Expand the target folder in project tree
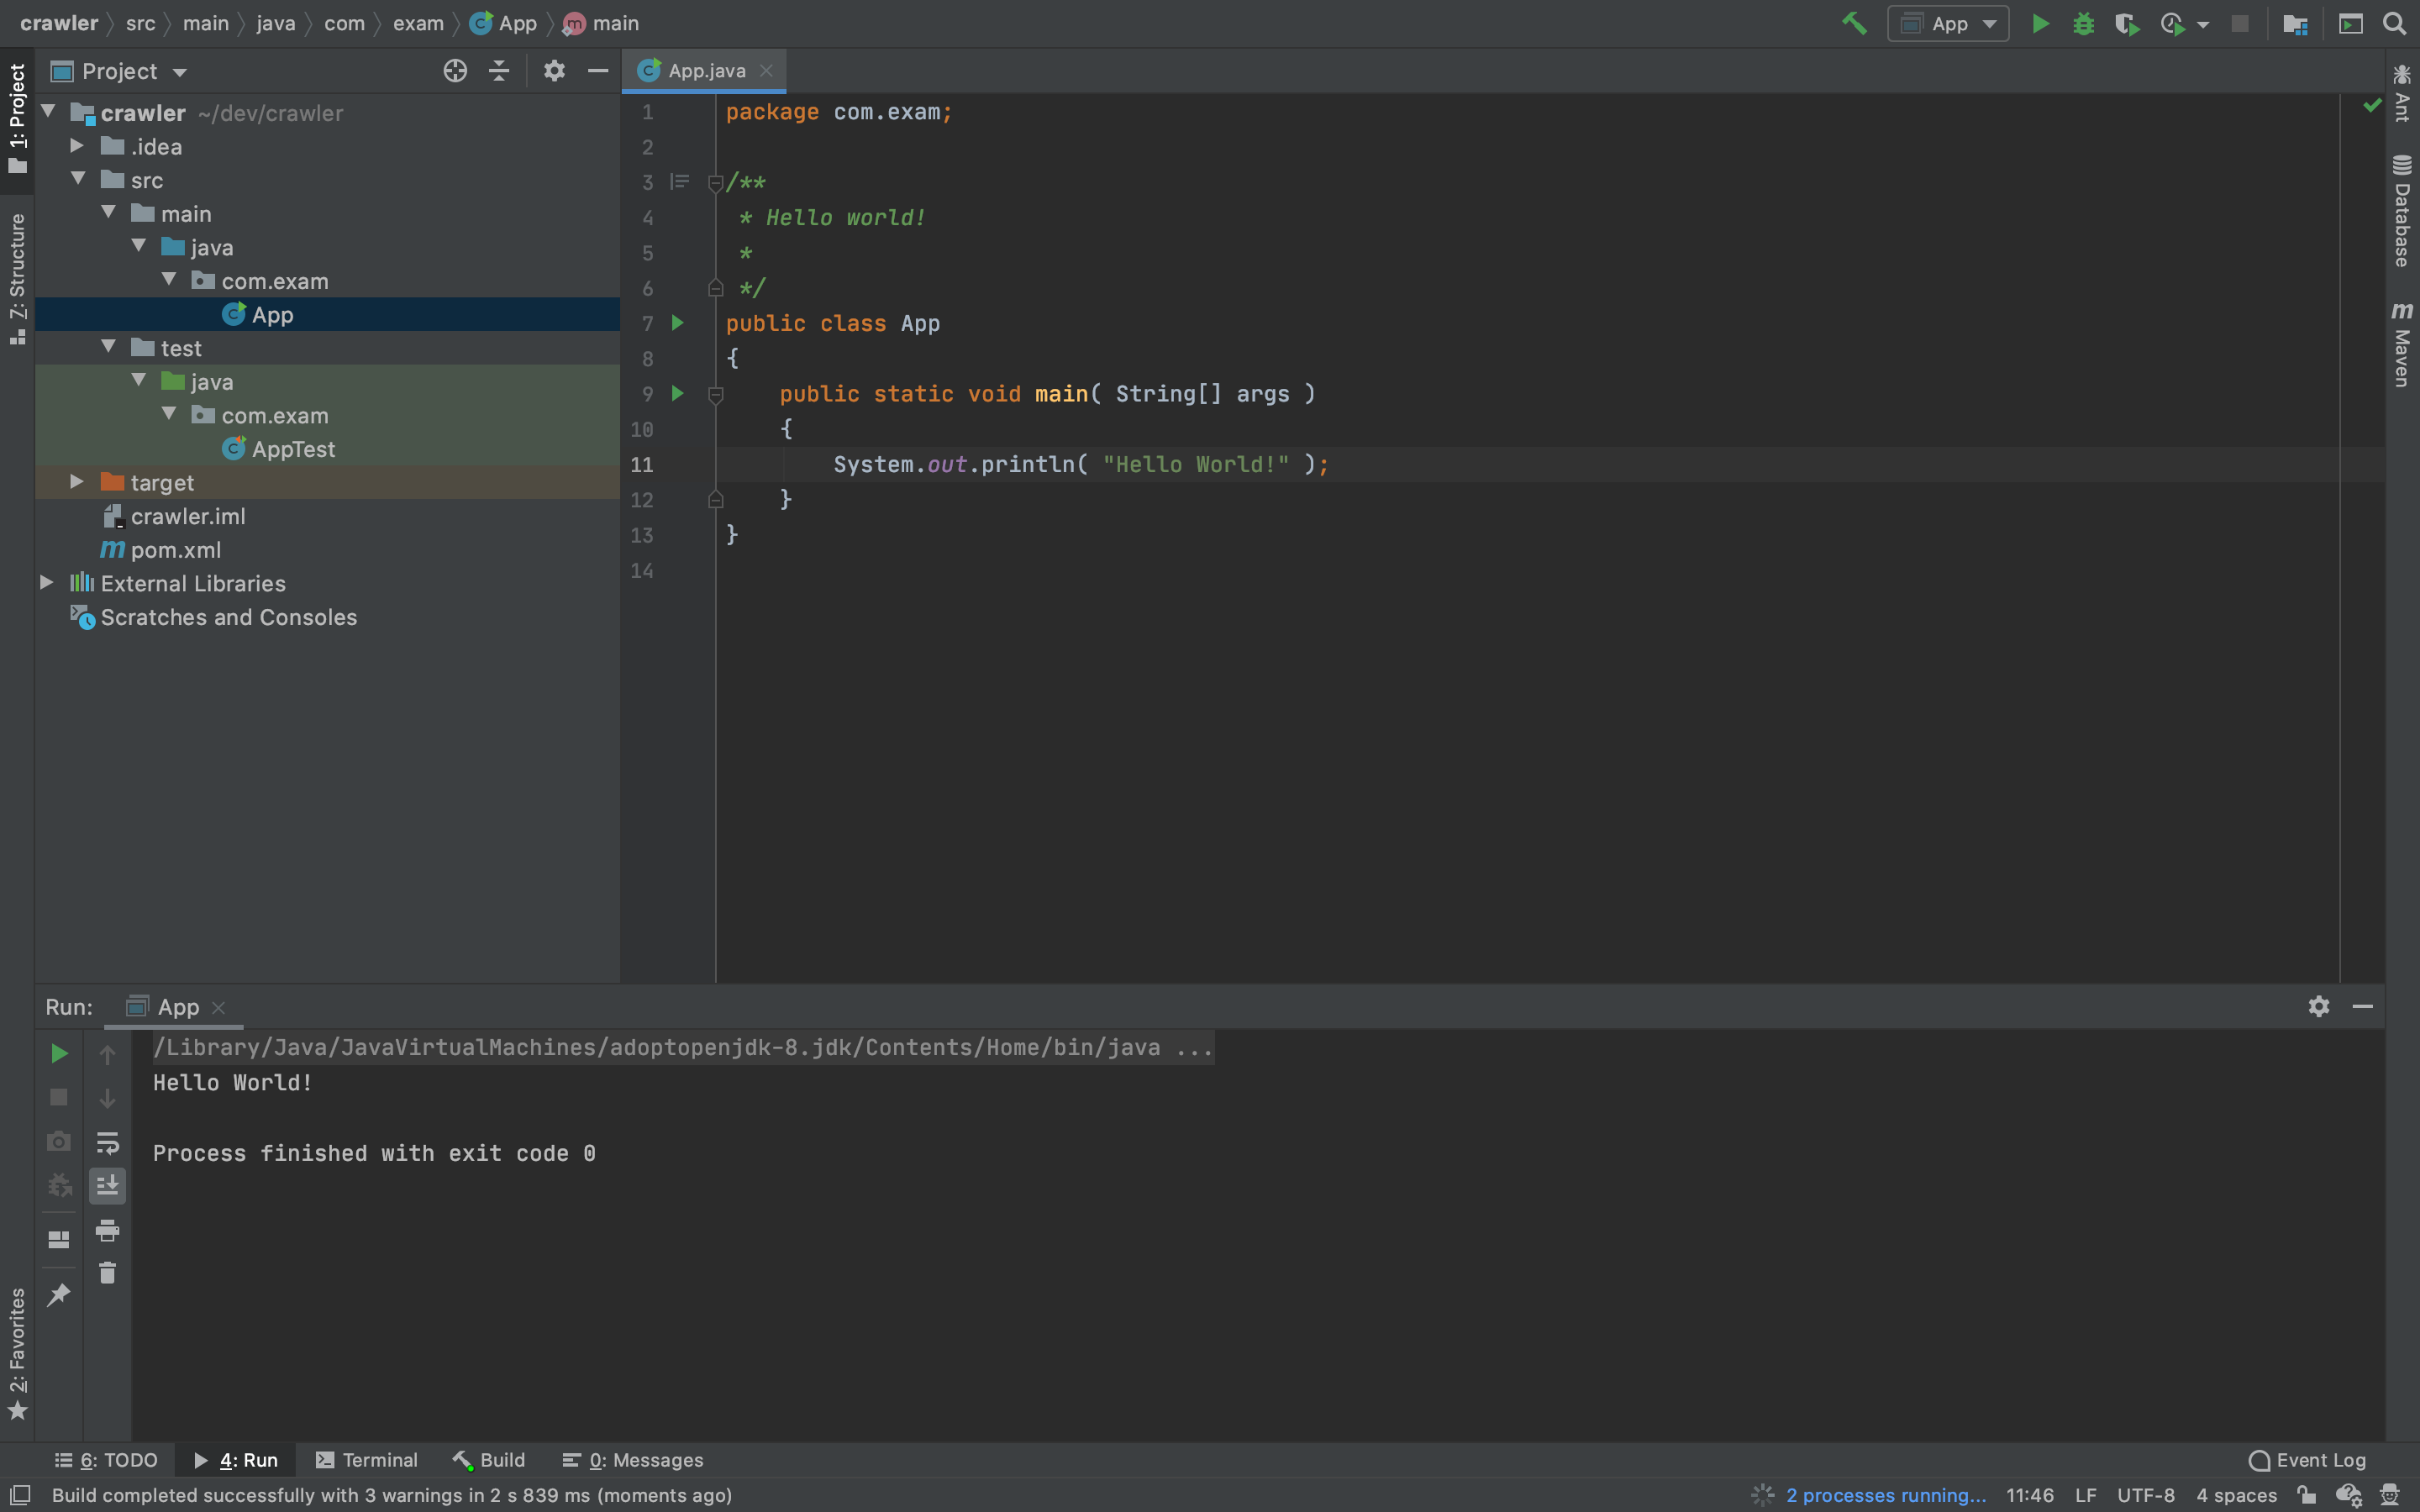This screenshot has height=1512, width=2420. pos(77,482)
